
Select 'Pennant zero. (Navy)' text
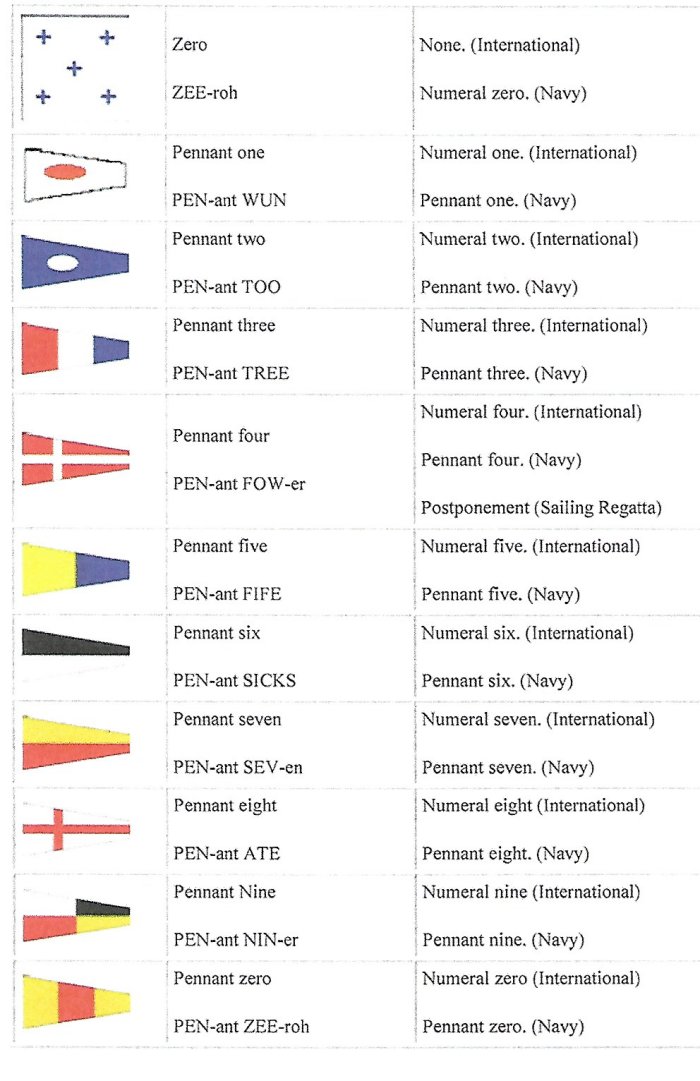[503, 1027]
